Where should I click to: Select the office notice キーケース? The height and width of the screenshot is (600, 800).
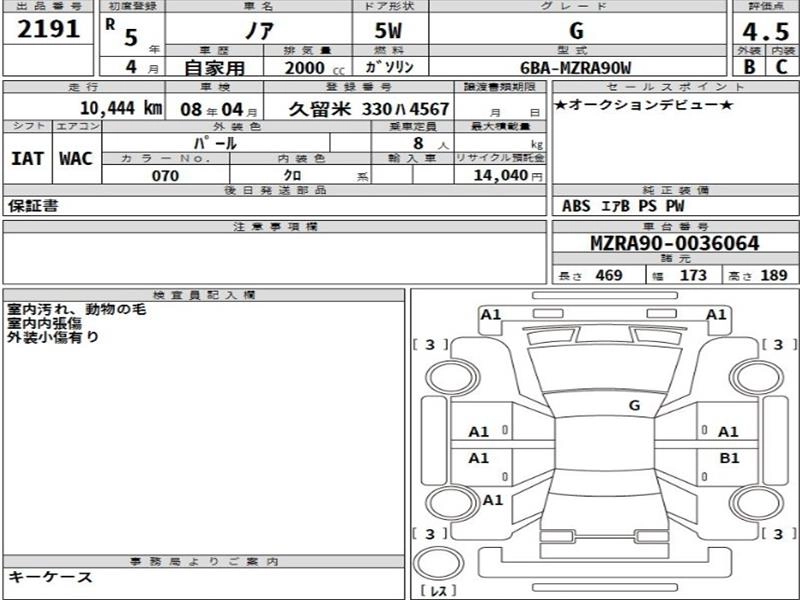click(x=50, y=577)
